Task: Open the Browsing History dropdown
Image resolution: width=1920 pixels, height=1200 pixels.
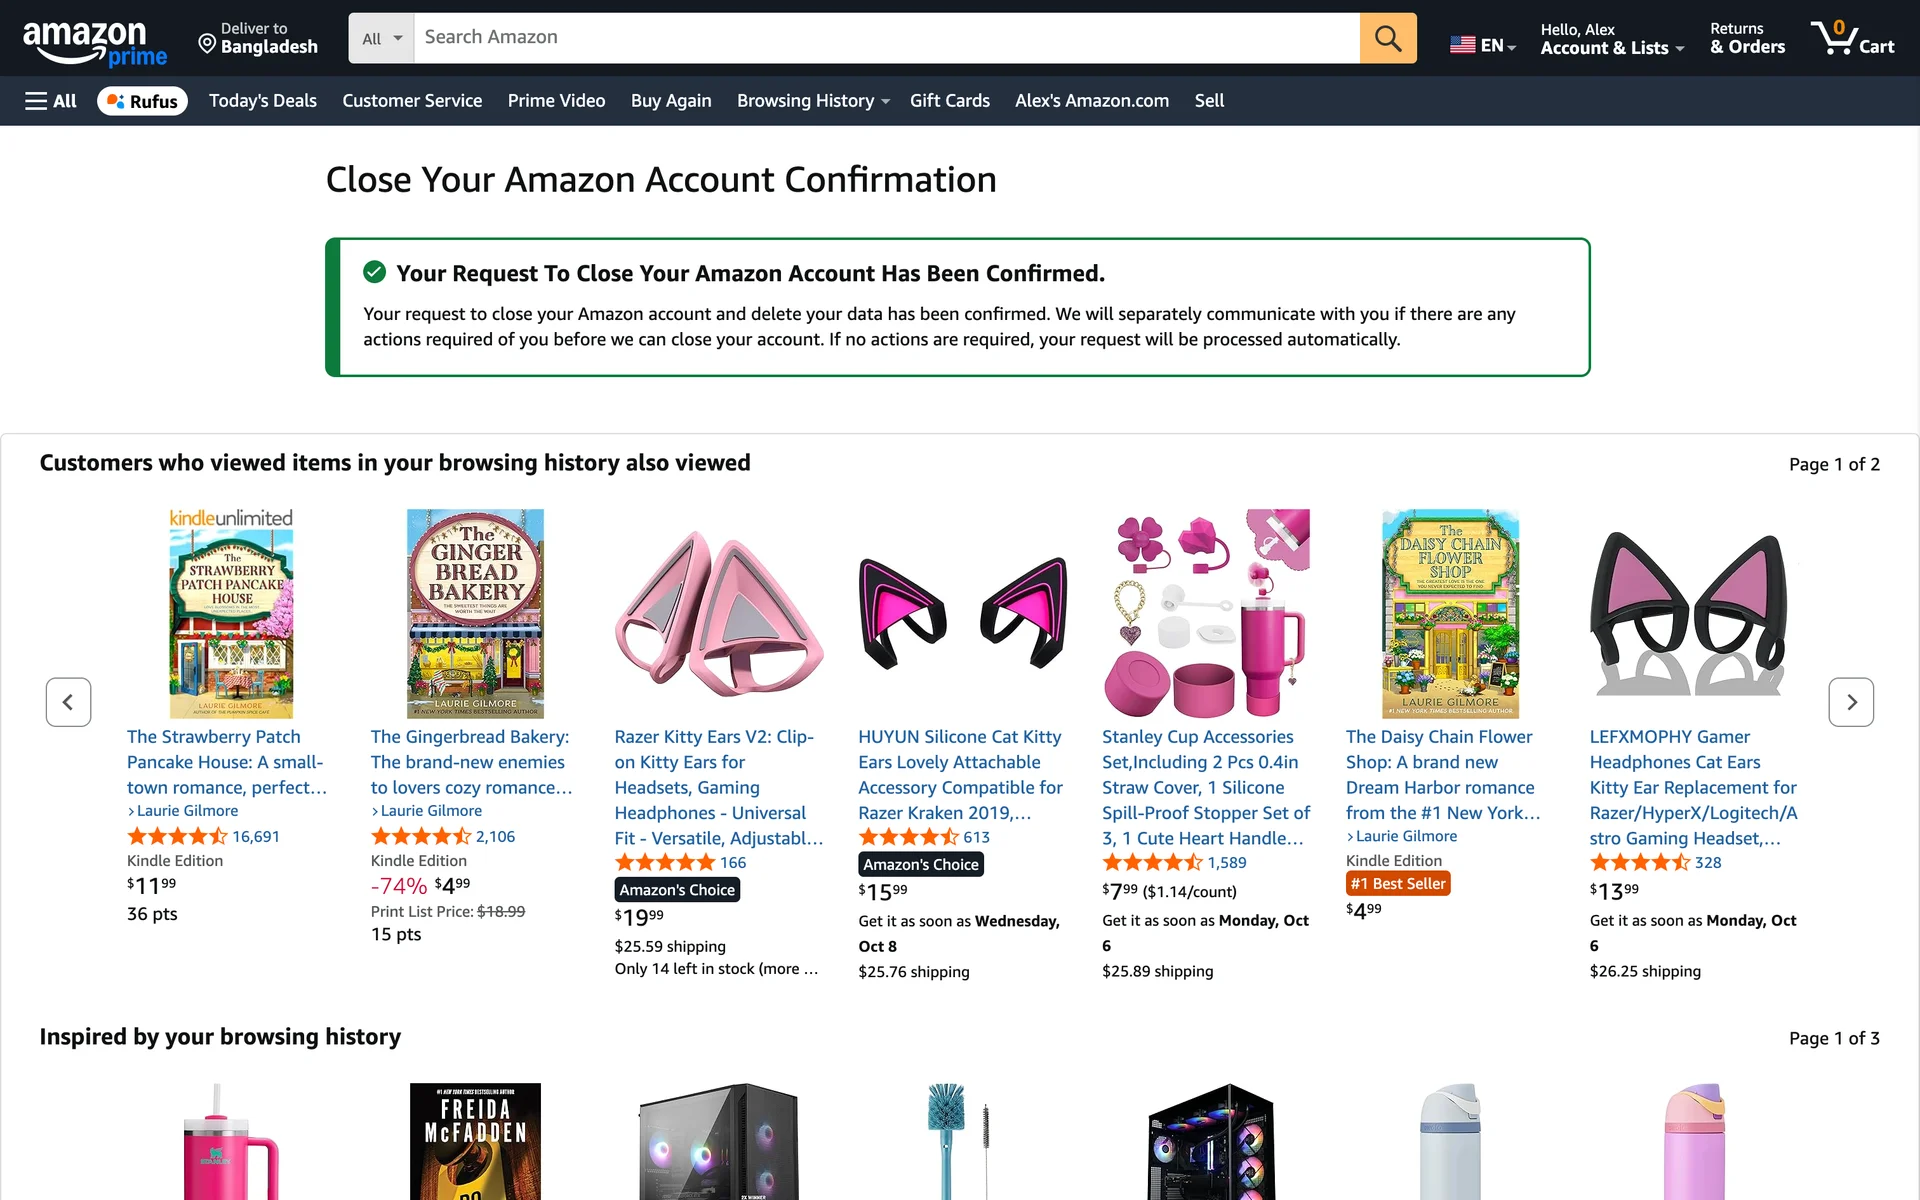Action: click(x=812, y=101)
